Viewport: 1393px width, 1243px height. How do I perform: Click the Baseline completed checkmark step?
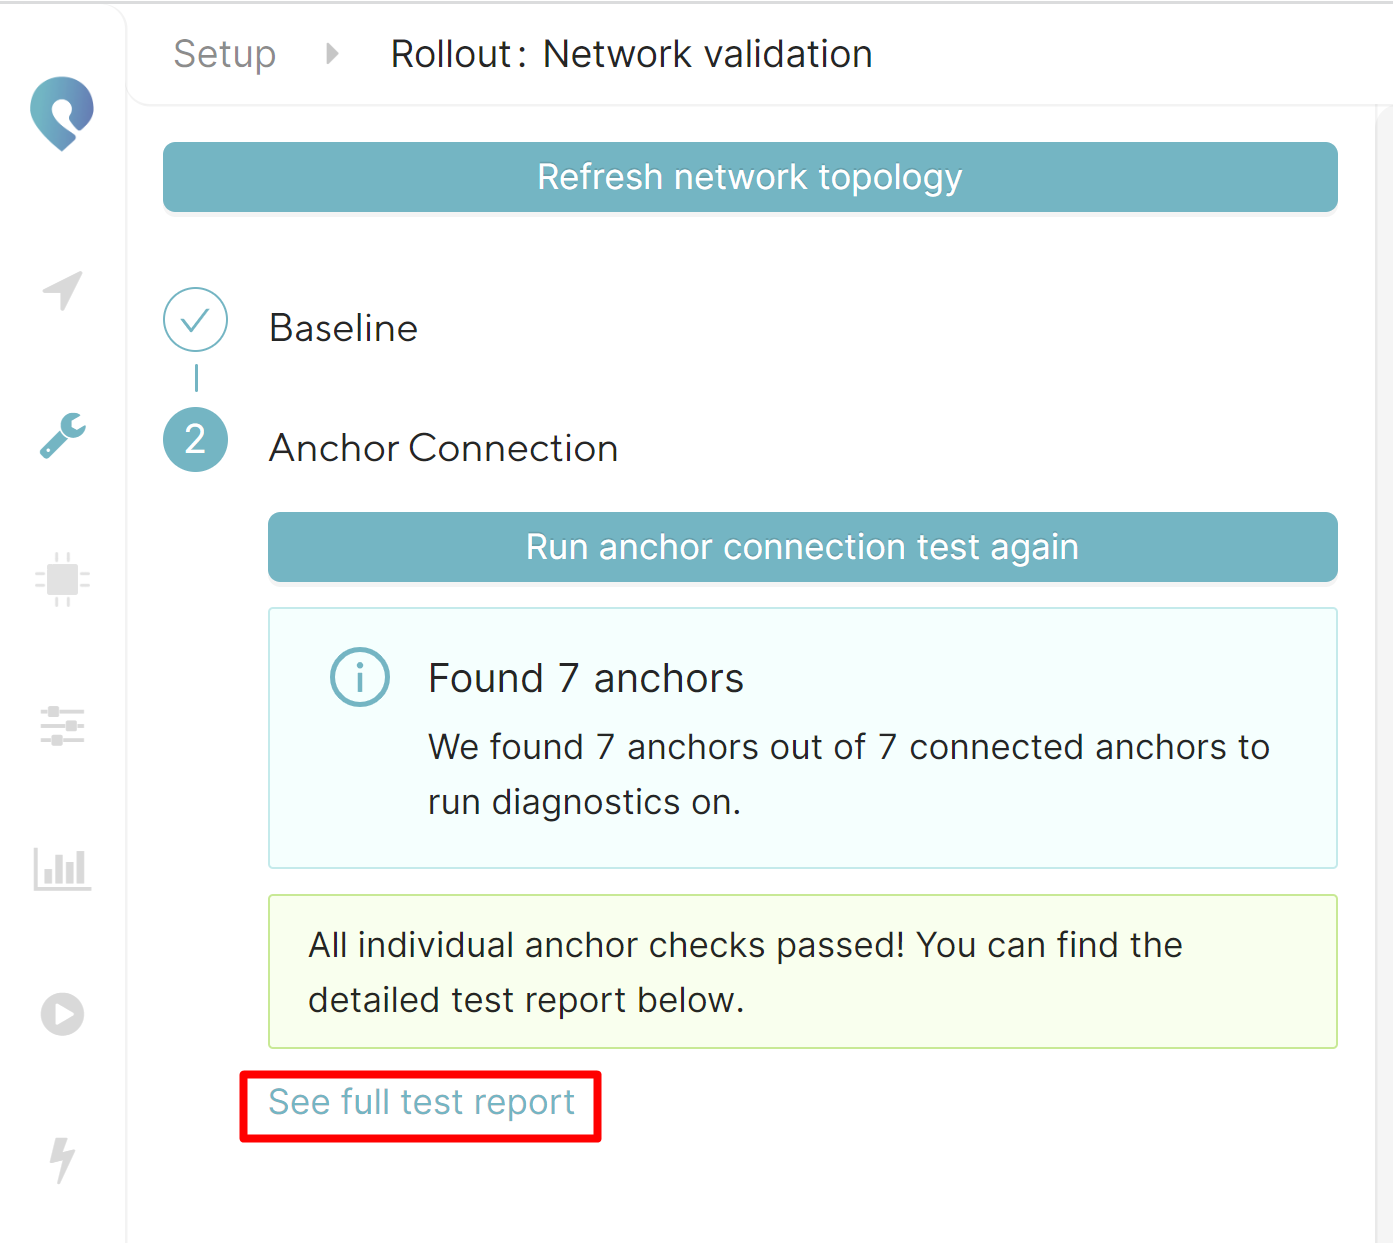195,320
